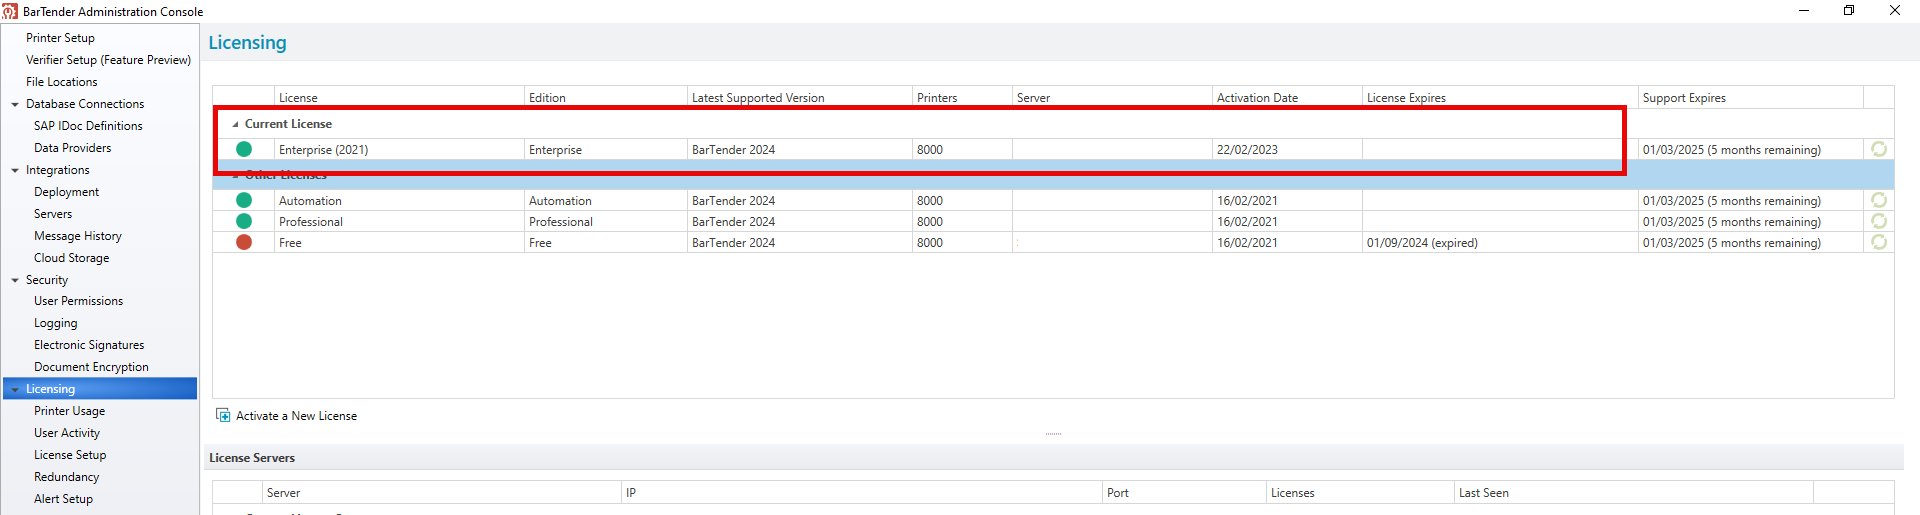Open Logging under Security
1920x515 pixels.
[55, 323]
